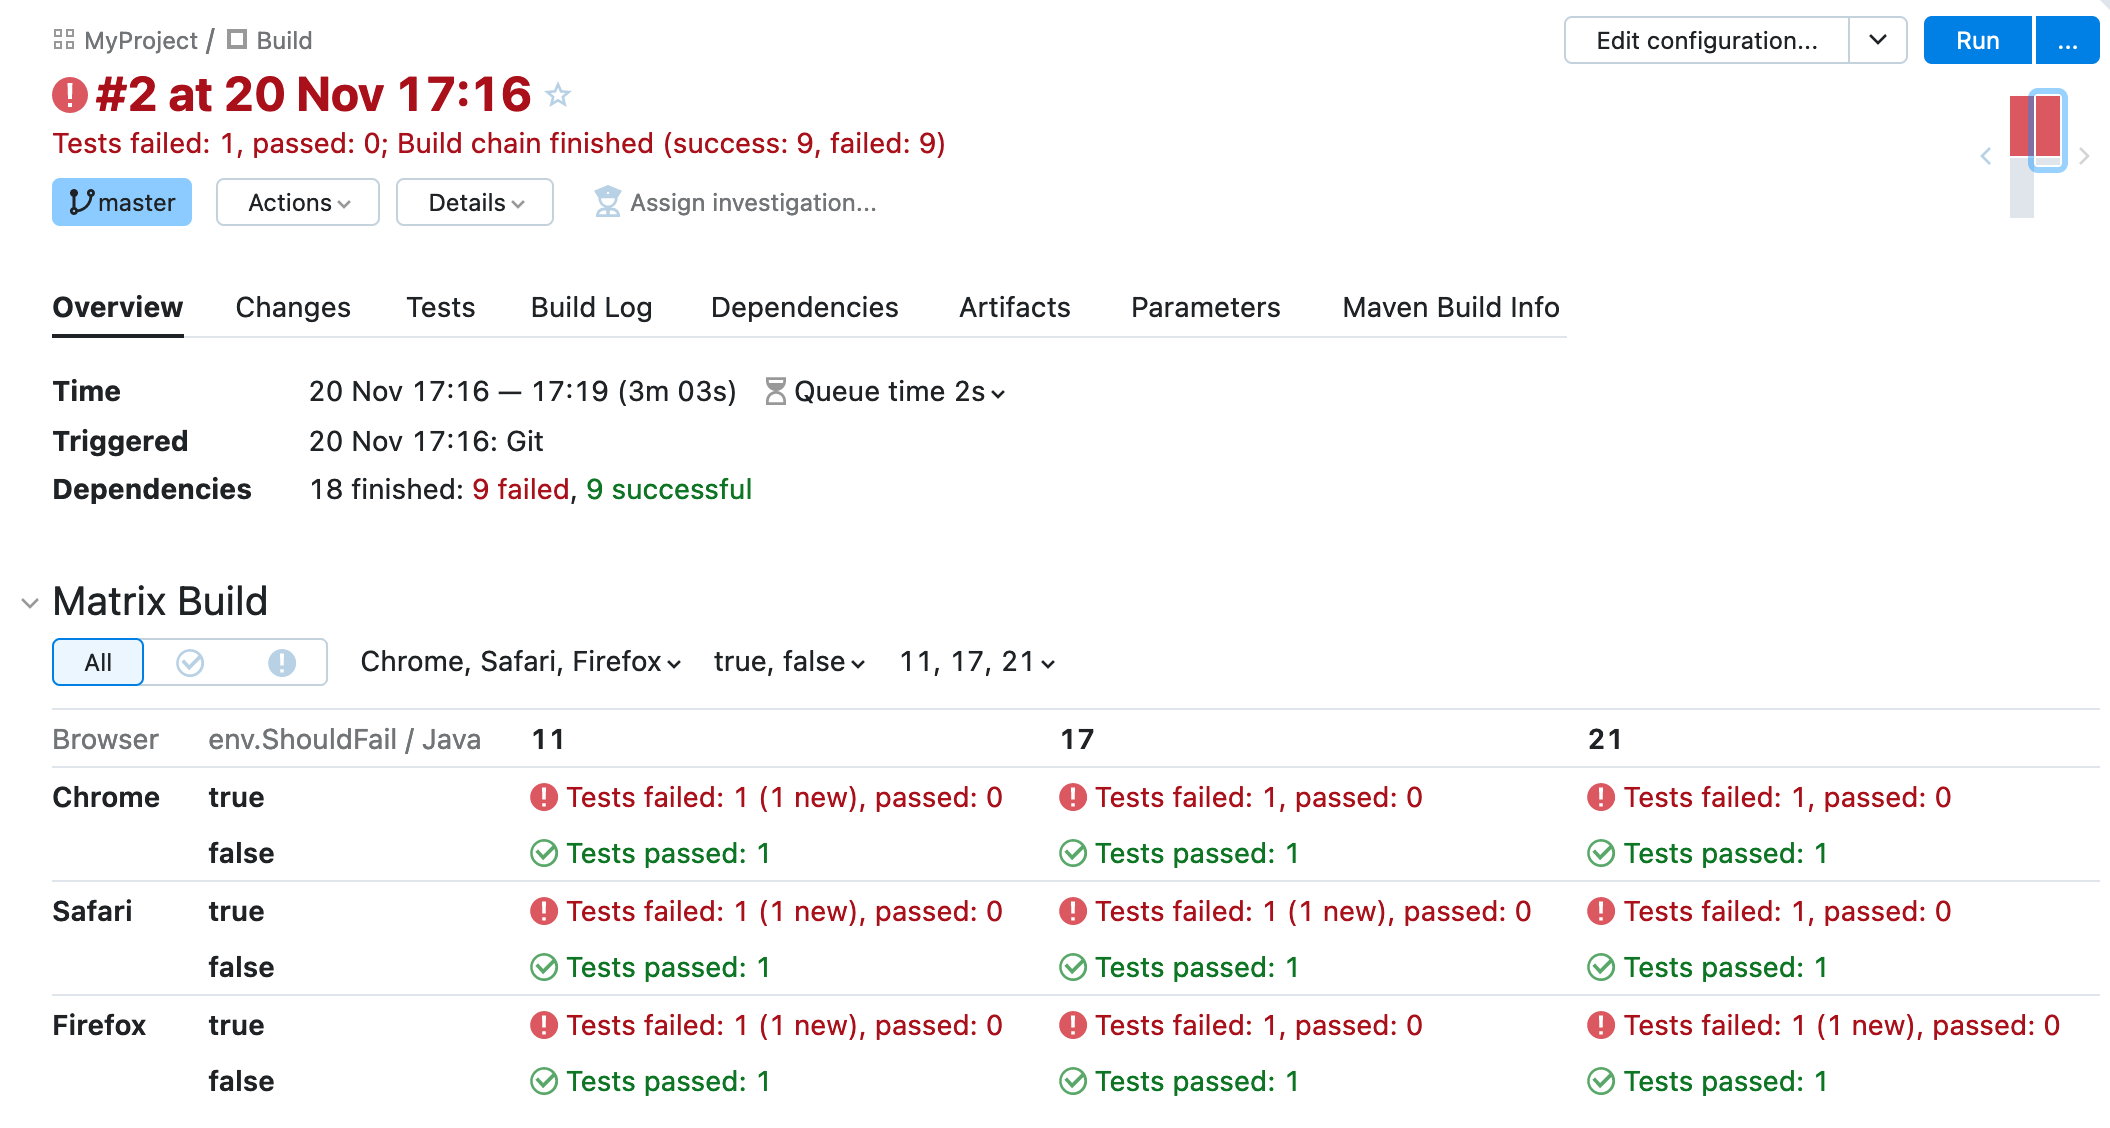Open the 9 failed dependencies link
Image resolution: width=2110 pixels, height=1128 pixels.
pos(521,489)
